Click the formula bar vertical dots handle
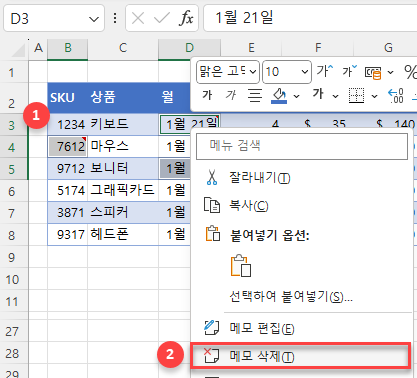This screenshot has height=378, width=417. click(x=115, y=18)
